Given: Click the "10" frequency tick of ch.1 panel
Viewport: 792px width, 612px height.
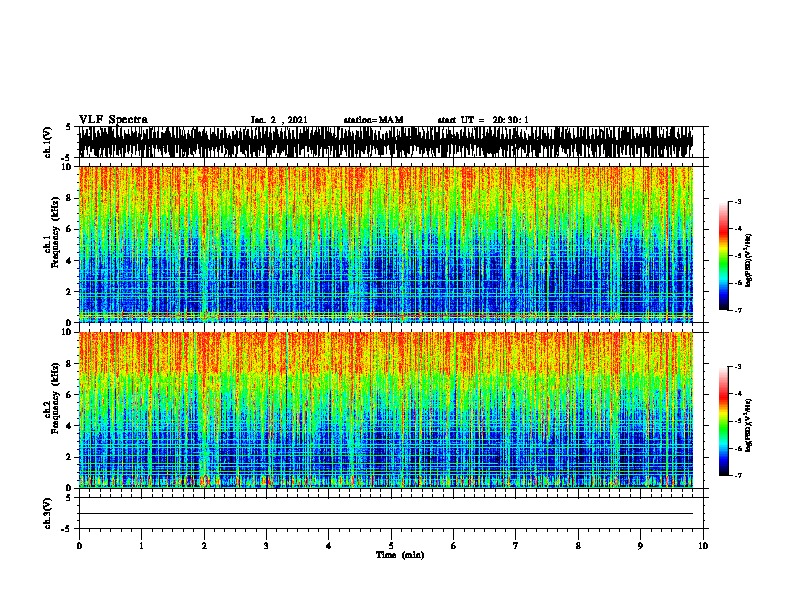Looking at the screenshot, I should click(68, 167).
